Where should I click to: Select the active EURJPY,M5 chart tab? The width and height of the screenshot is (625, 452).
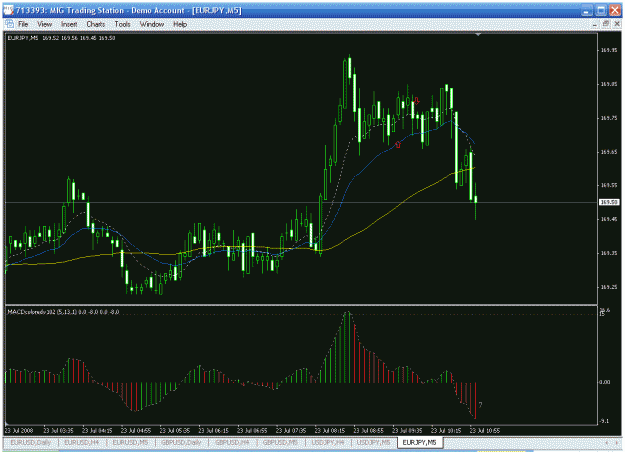pos(419,442)
